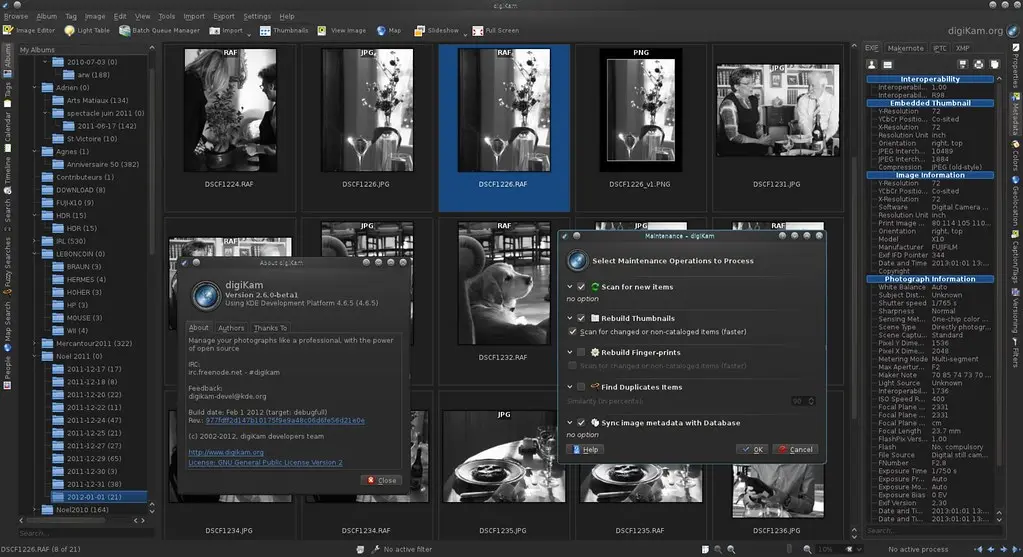Enter Full Screen mode
The image size is (1023, 557).
496,31
